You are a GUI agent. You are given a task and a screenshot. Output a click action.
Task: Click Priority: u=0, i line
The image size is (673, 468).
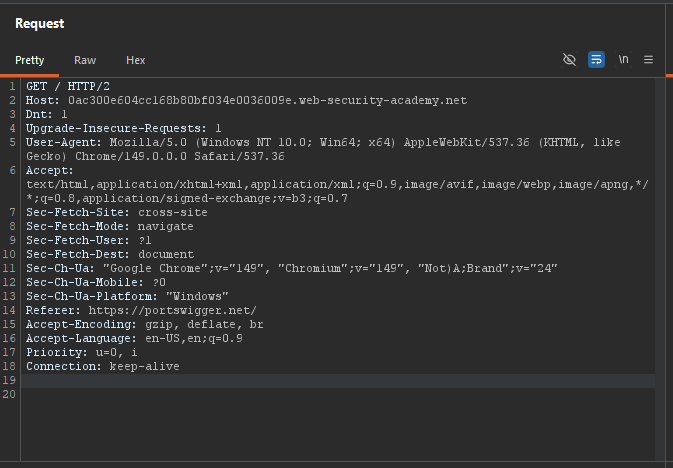[82, 352]
